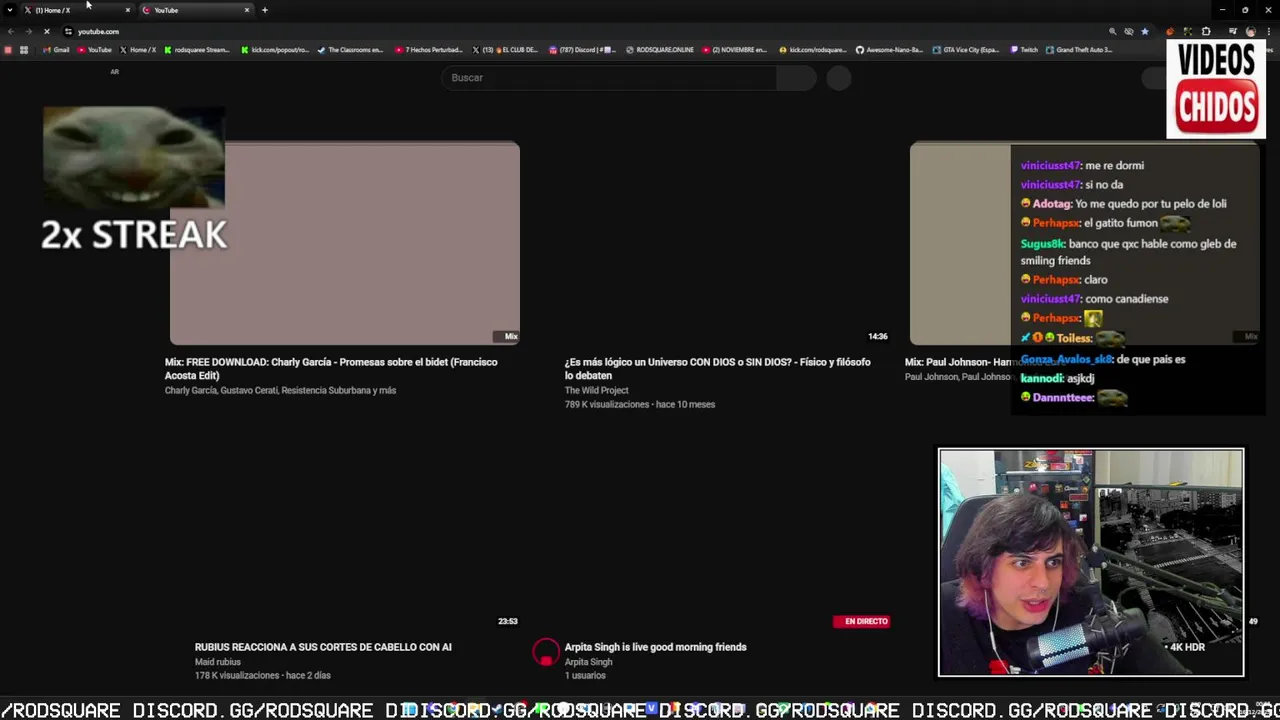Image resolution: width=1280 pixels, height=720 pixels.
Task: Switch to the YouTube browser tab
Action: [x=195, y=10]
